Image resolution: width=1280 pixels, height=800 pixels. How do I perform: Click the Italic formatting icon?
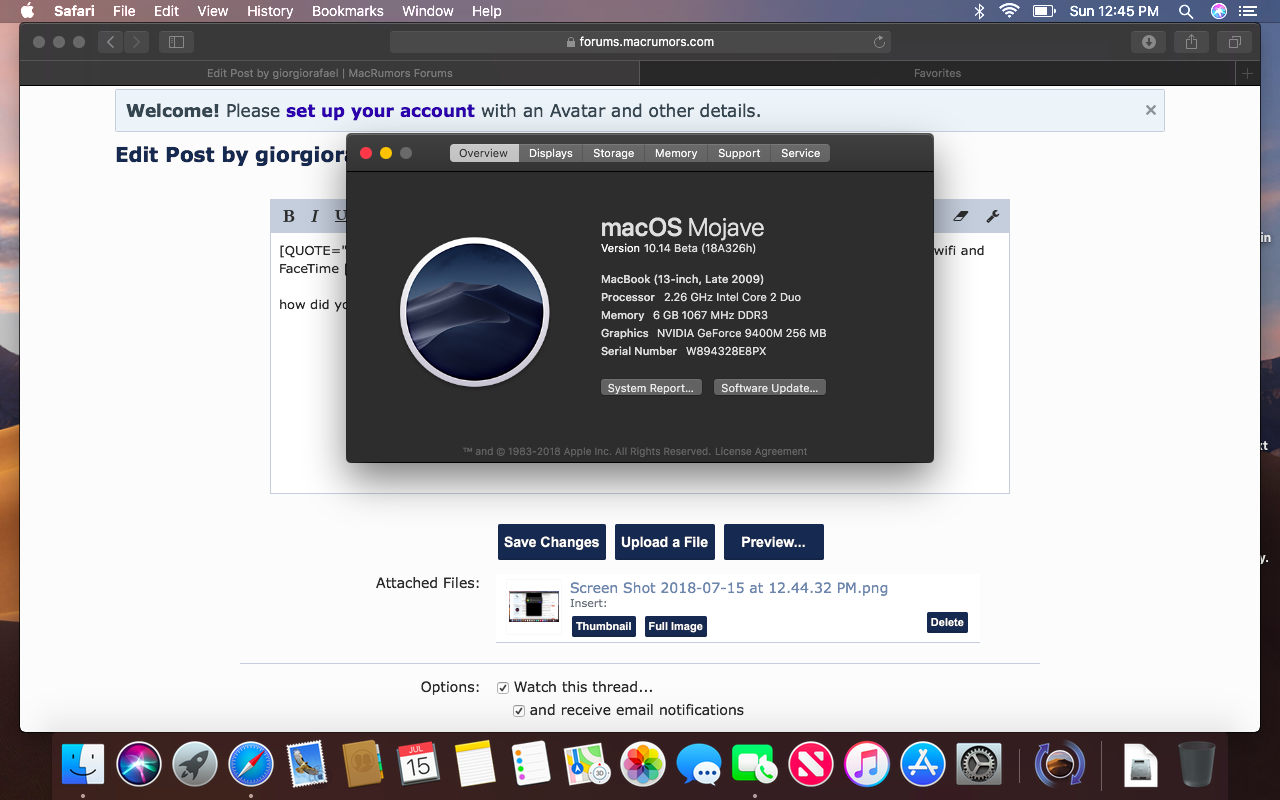(x=315, y=216)
